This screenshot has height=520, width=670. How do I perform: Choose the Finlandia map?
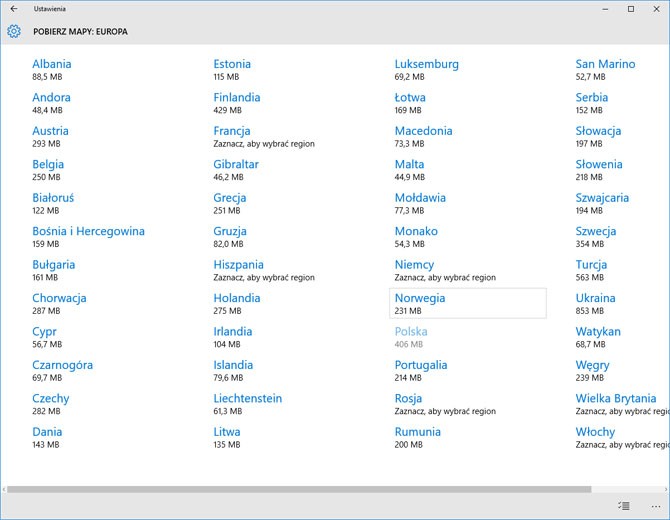pos(237,103)
